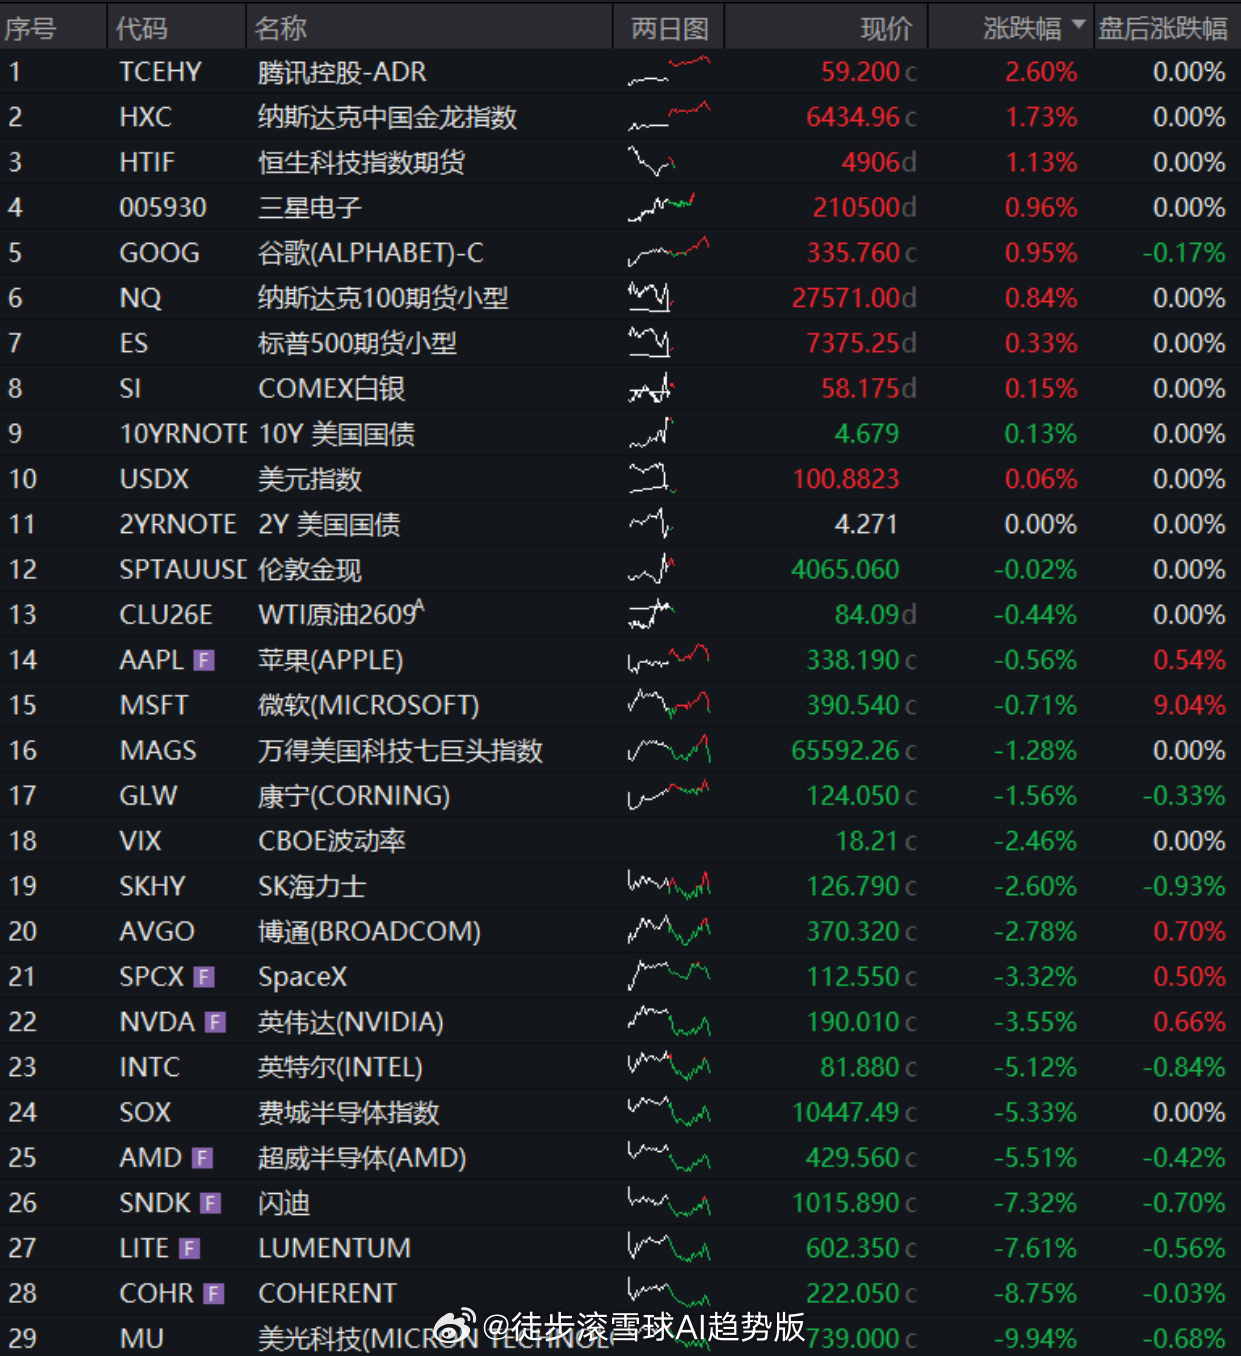Select COMEX白银 name cell
1241x1356 pixels.
point(331,388)
